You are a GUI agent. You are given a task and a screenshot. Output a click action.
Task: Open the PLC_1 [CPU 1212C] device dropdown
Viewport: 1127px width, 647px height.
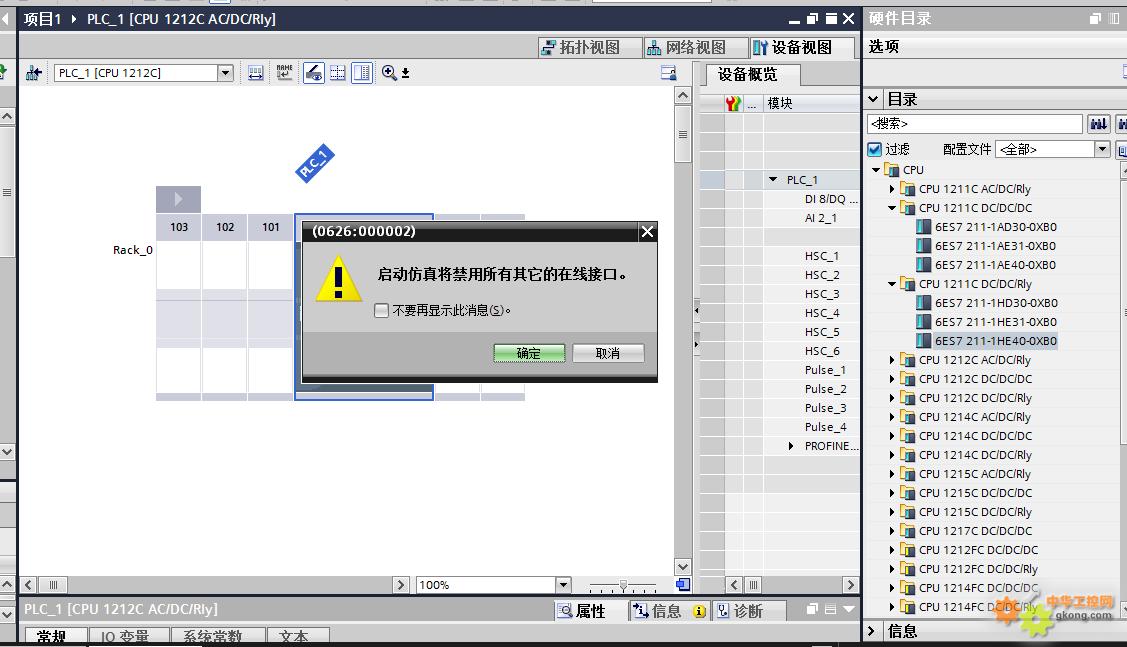tap(226, 73)
